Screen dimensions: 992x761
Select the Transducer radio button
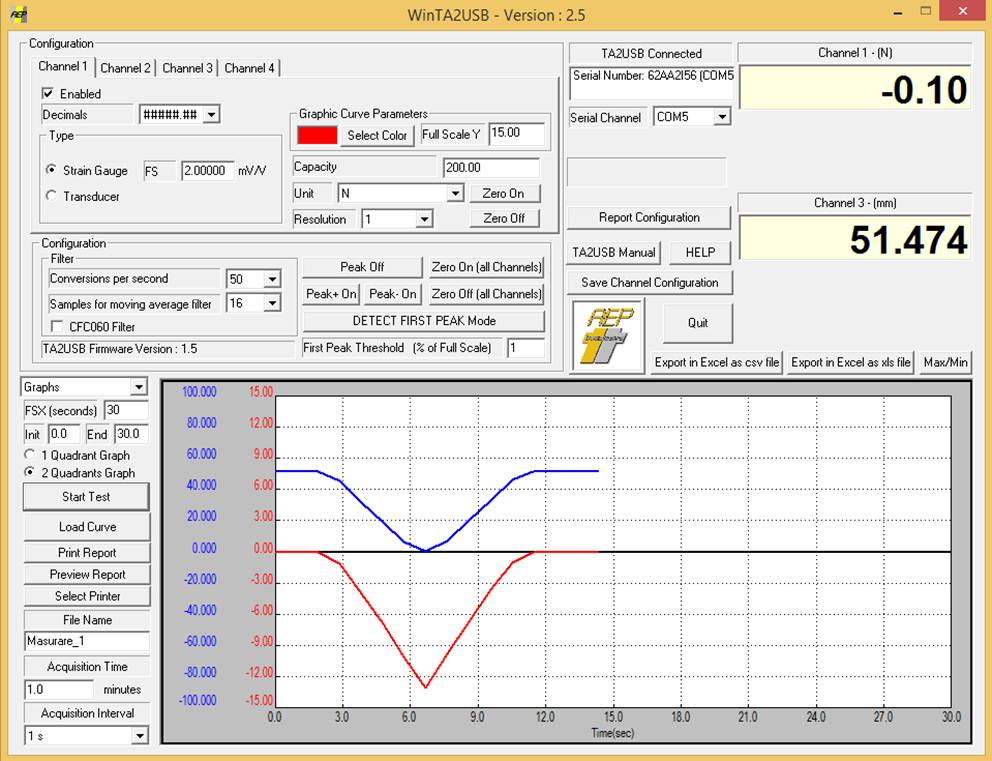pyautogui.click(x=52, y=197)
